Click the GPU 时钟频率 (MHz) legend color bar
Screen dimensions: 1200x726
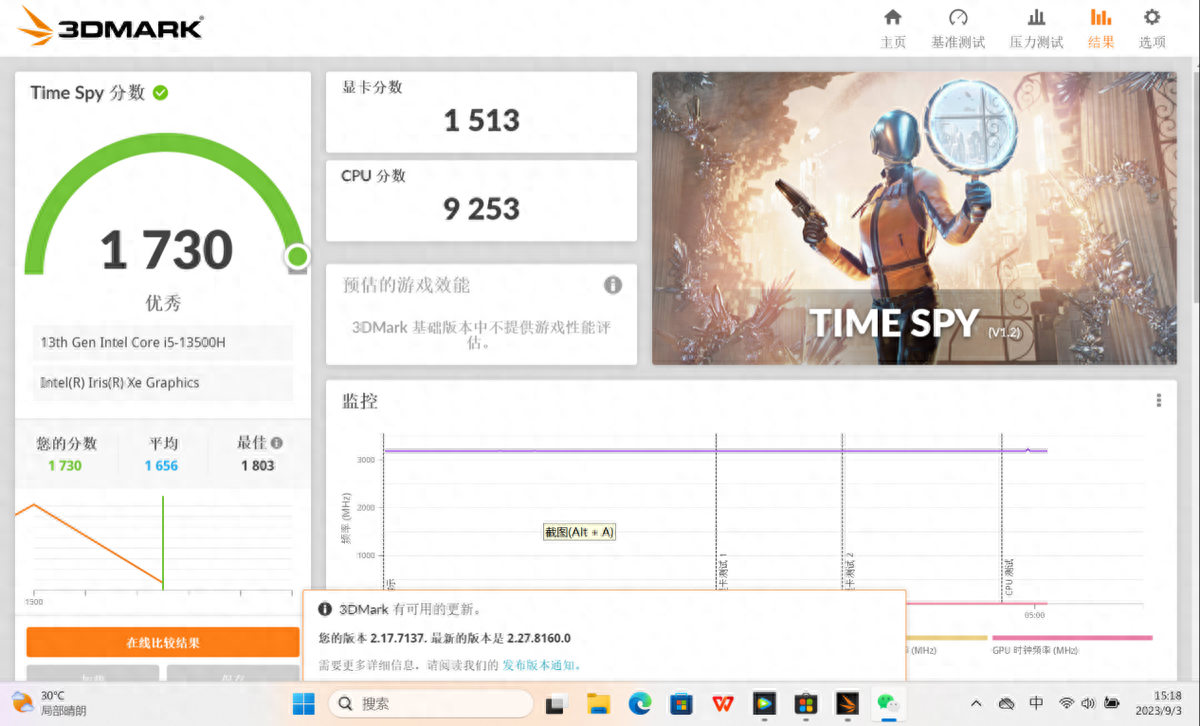coord(1072,637)
